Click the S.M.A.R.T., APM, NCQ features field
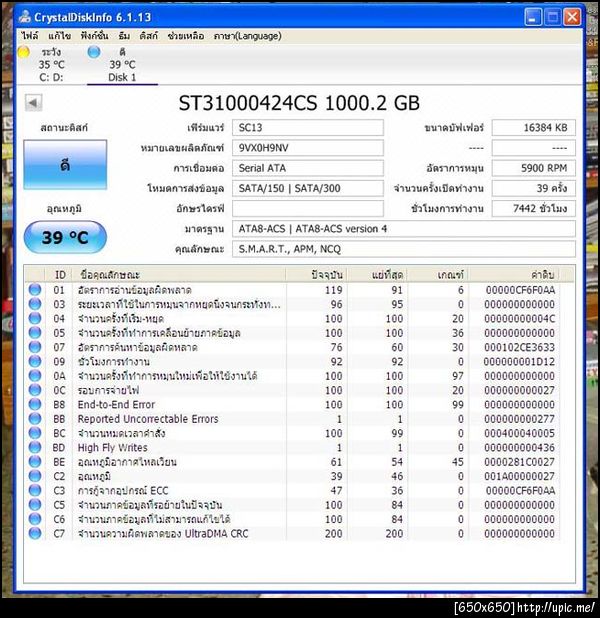Screen dimensions: 600x618 (404, 249)
